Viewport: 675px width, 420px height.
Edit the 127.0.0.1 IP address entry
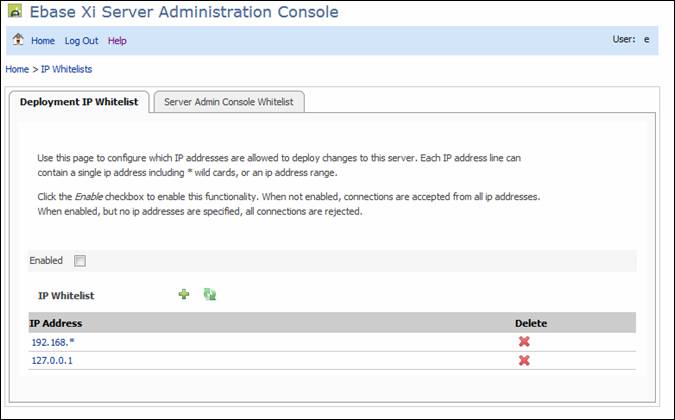52,360
